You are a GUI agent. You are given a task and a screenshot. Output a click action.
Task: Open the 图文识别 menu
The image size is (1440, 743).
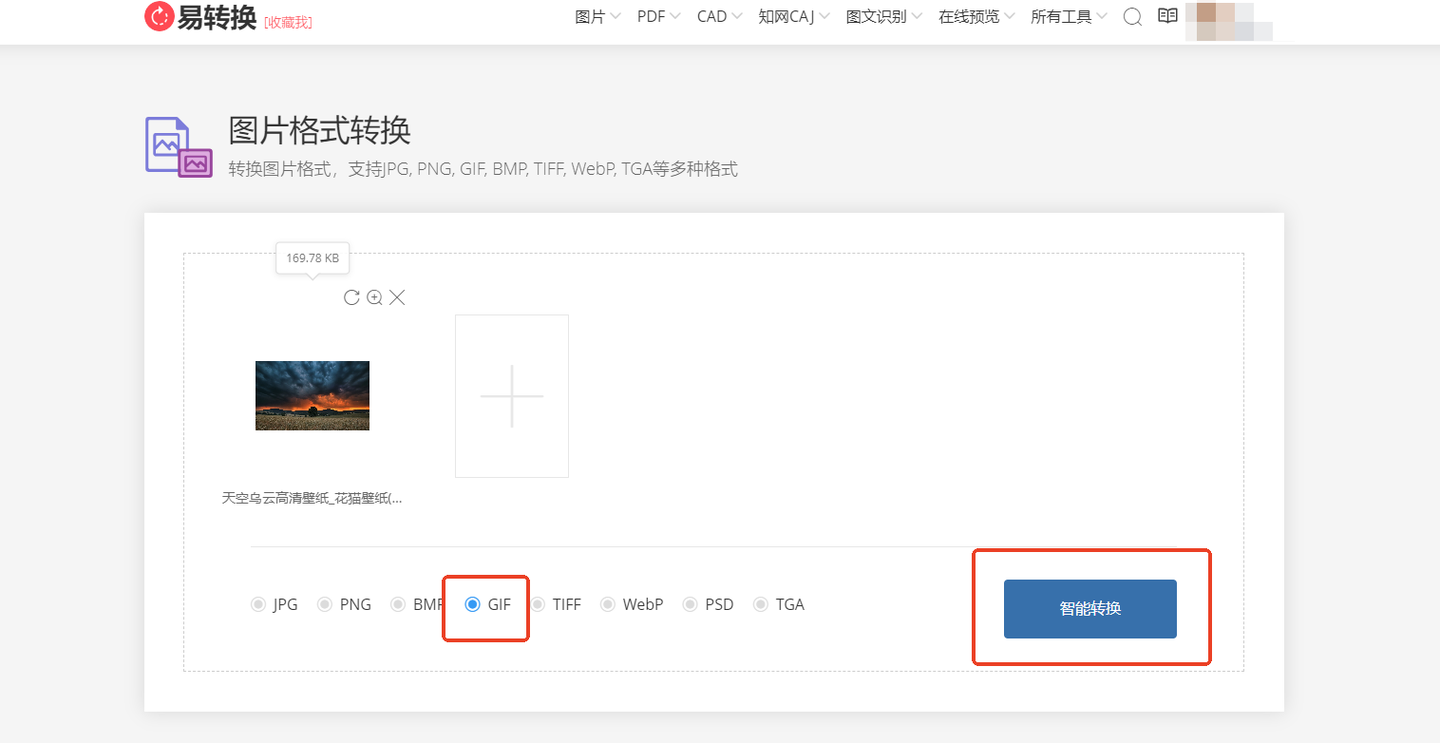[x=878, y=16]
